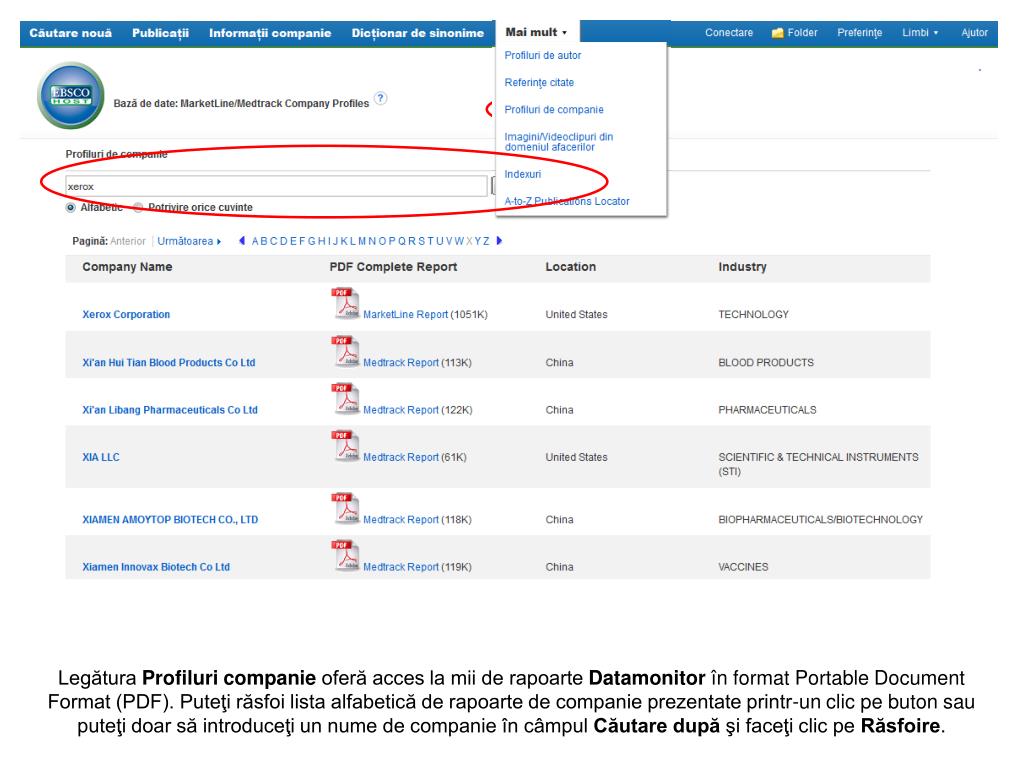Image resolution: width=1024 pixels, height=768 pixels.
Task: Click the Company Name column header
Action: tap(127, 267)
